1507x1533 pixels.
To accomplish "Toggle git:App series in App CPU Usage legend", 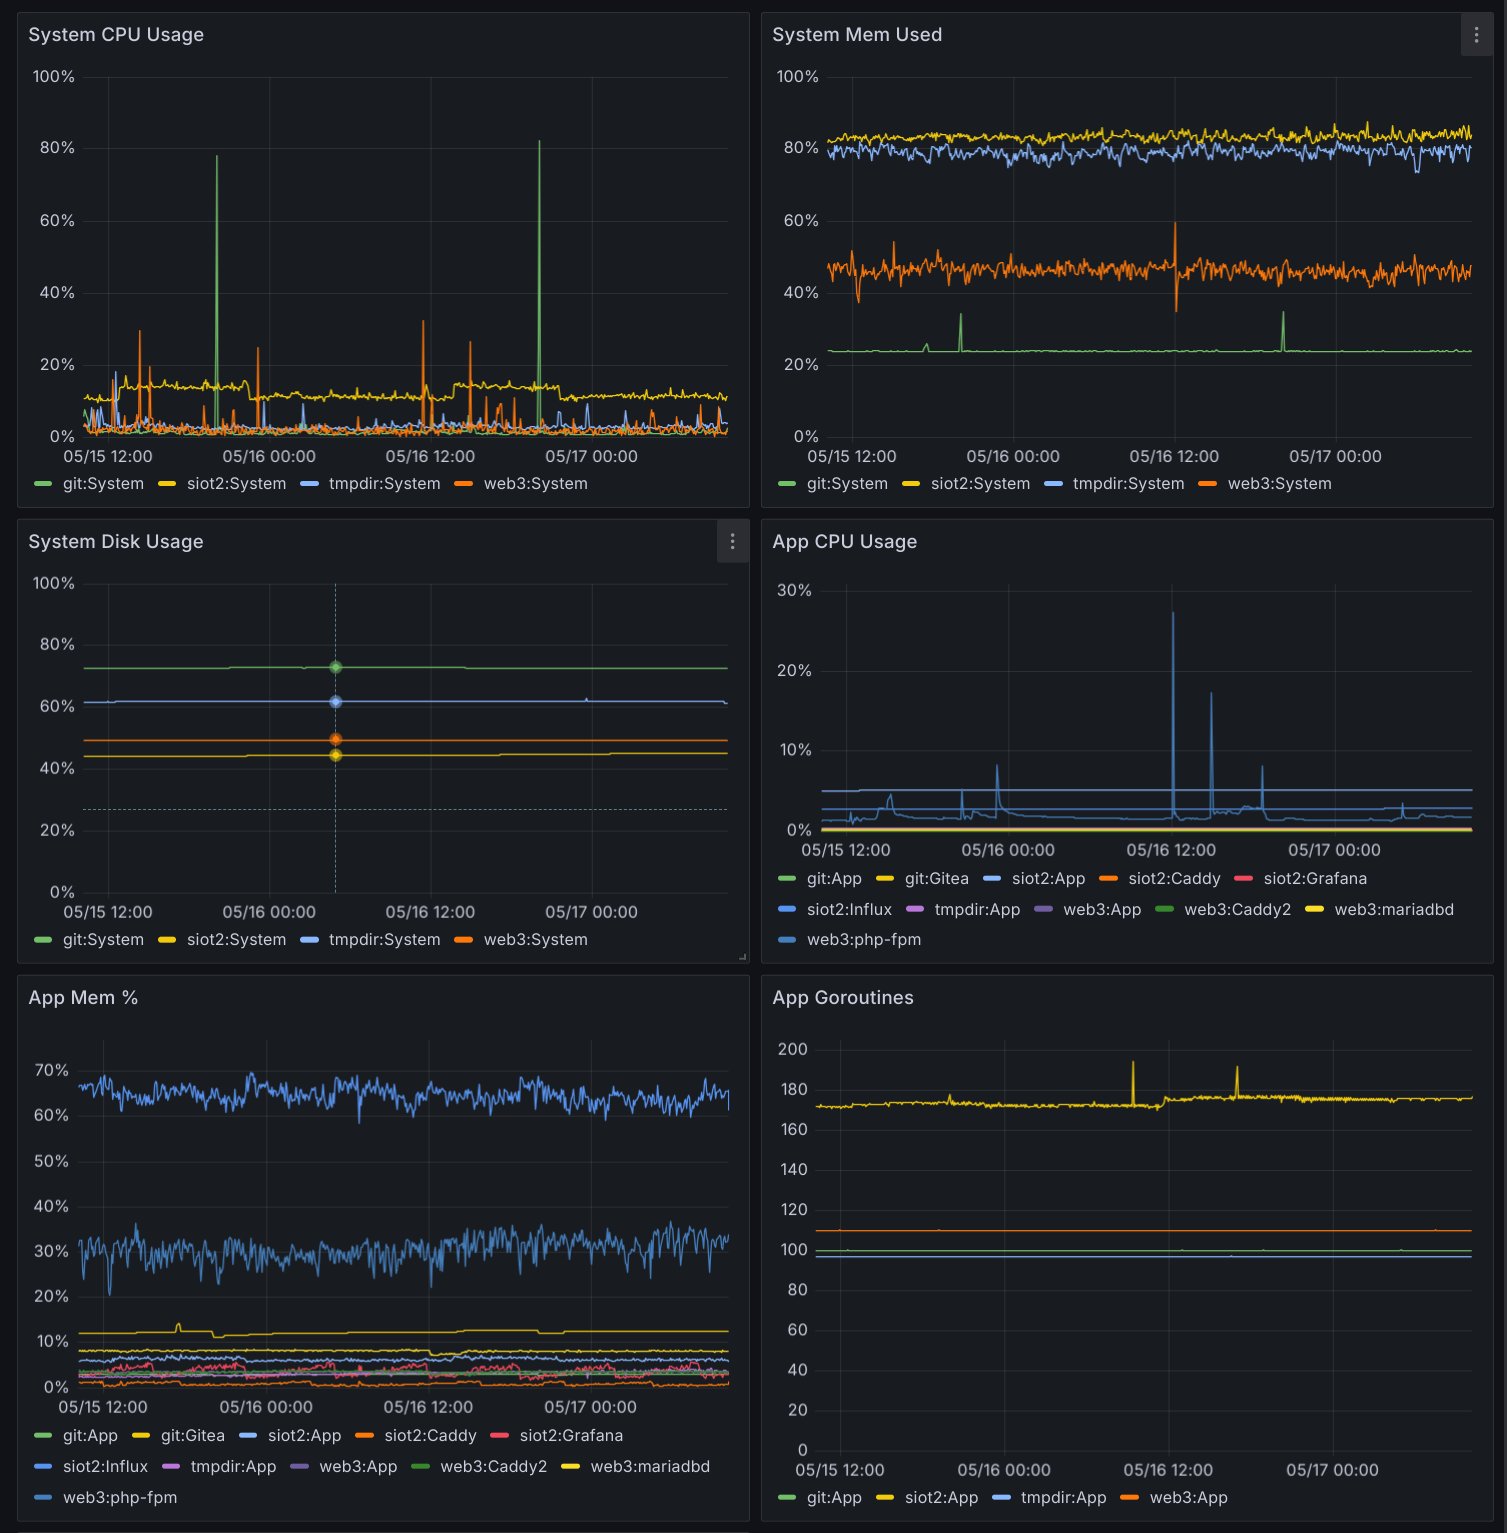I will [834, 879].
